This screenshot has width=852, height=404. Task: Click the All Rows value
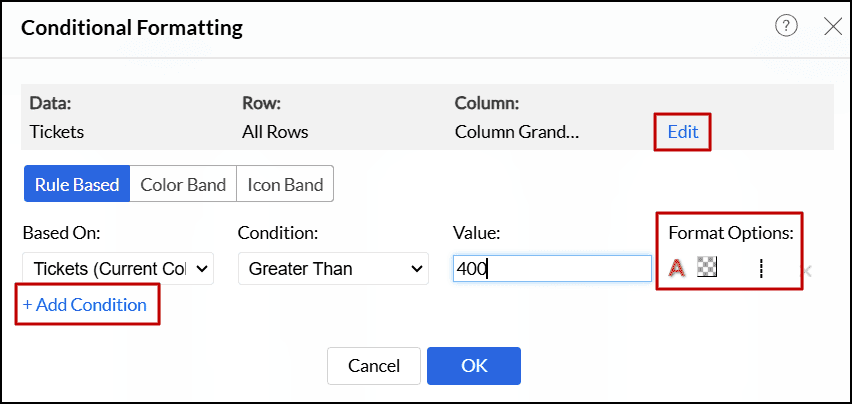(275, 132)
